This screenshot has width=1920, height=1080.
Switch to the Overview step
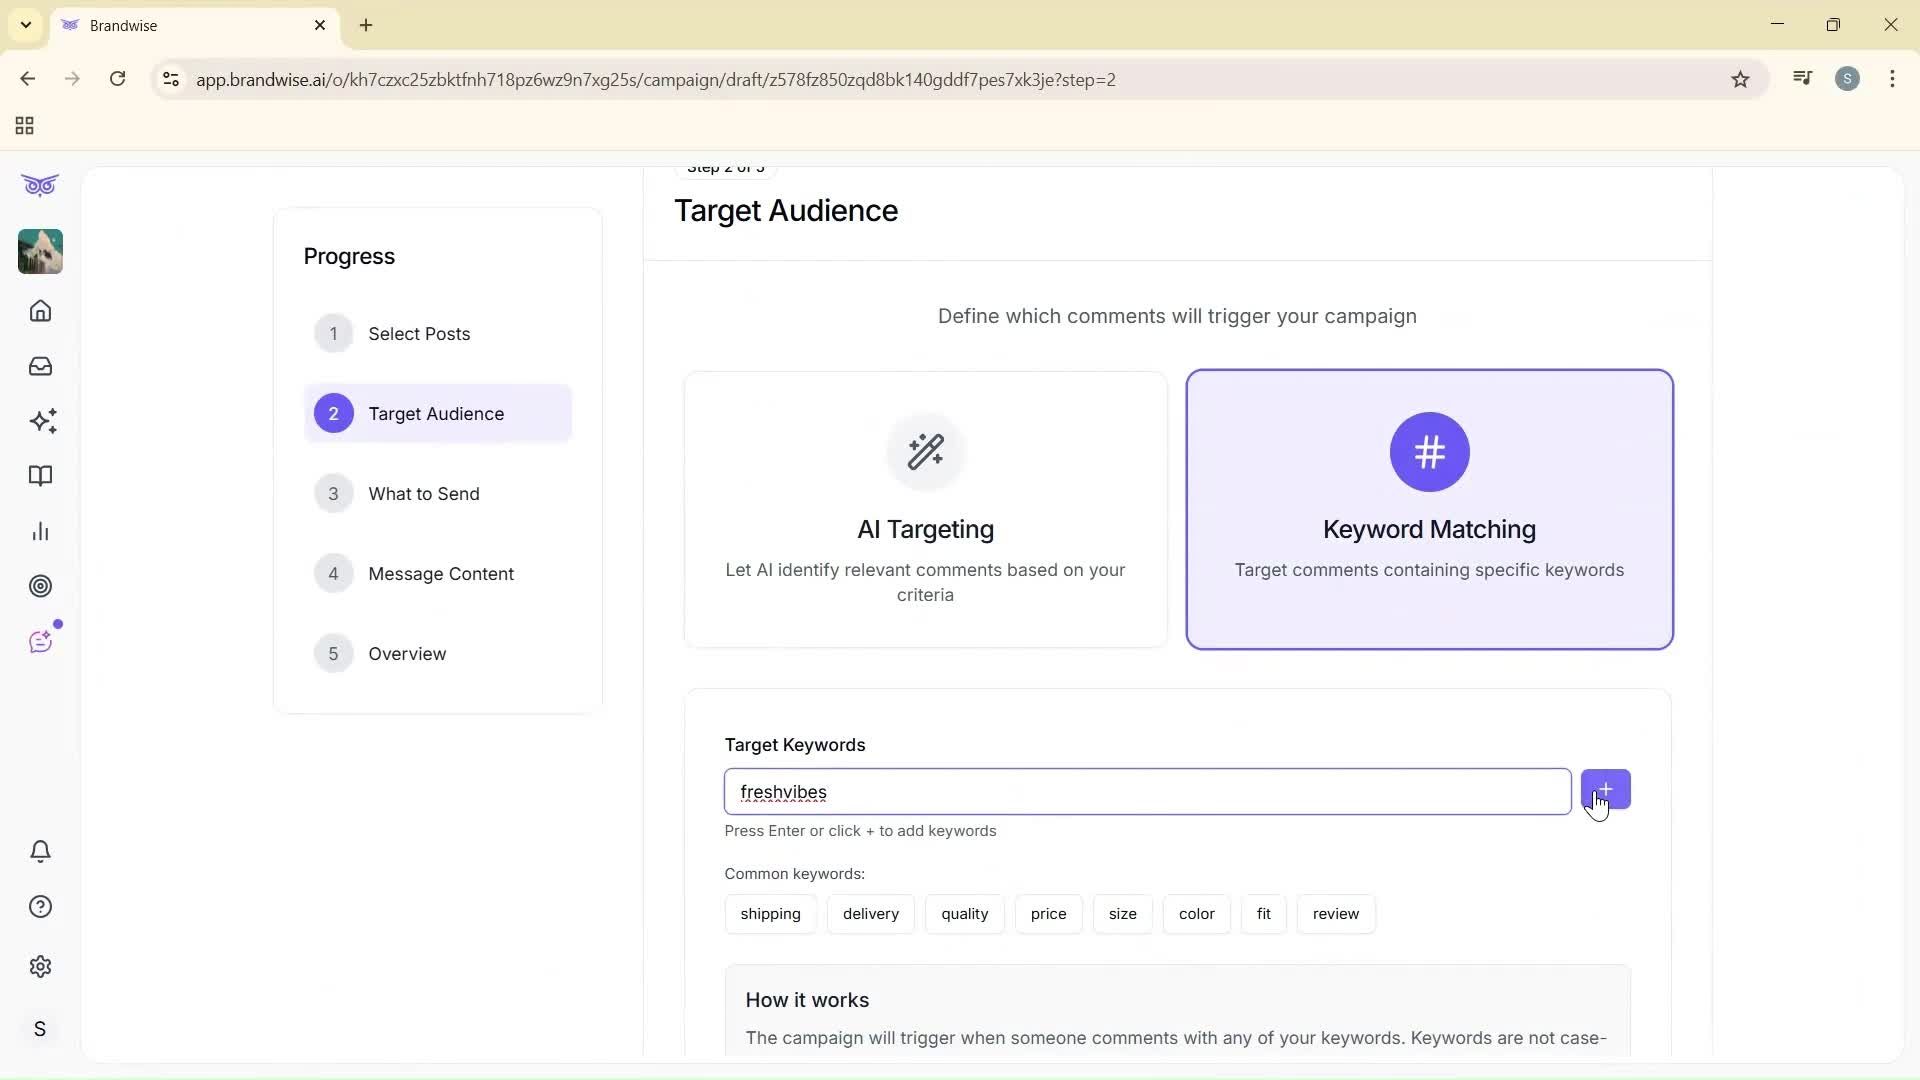click(x=407, y=654)
